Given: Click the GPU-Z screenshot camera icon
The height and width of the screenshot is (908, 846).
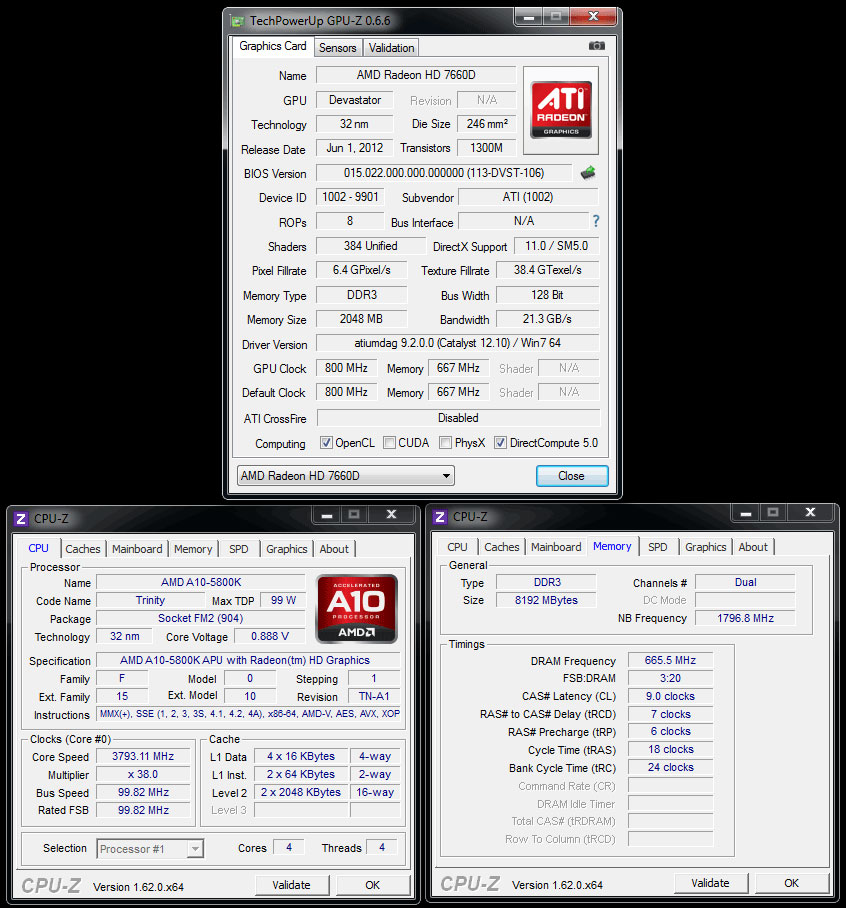Looking at the screenshot, I should pyautogui.click(x=596, y=46).
